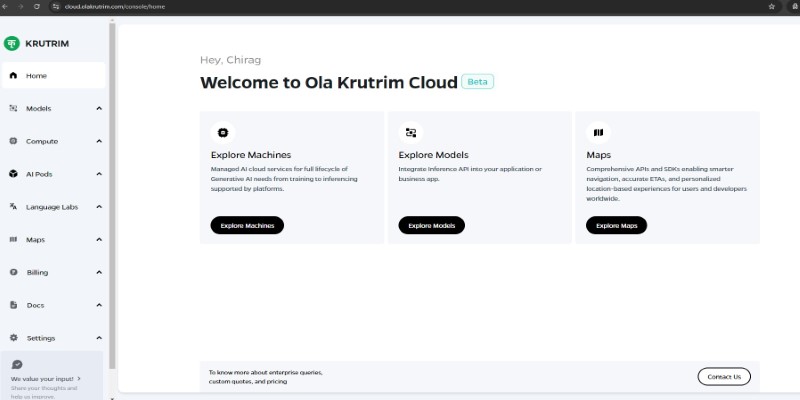800x400 pixels.
Task: Click the Explore Machines card chip icon
Action: pos(223,133)
